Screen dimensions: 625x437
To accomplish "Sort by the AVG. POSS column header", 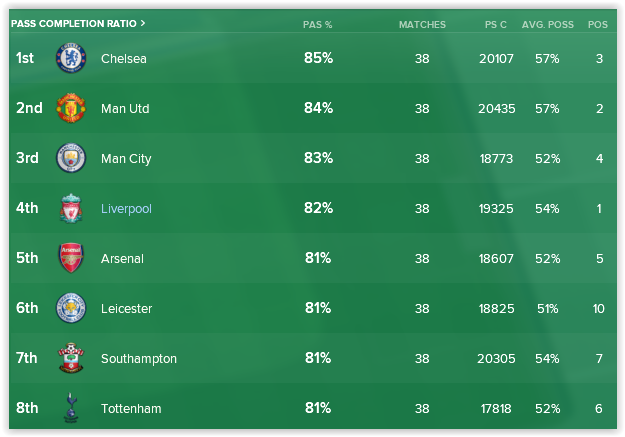I will (x=547, y=24).
